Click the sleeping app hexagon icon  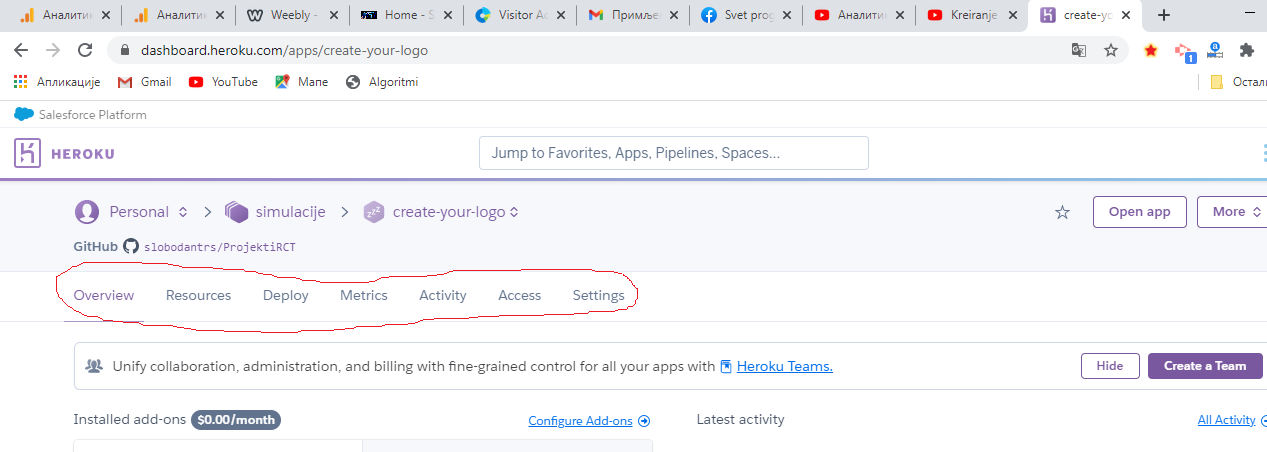(374, 212)
